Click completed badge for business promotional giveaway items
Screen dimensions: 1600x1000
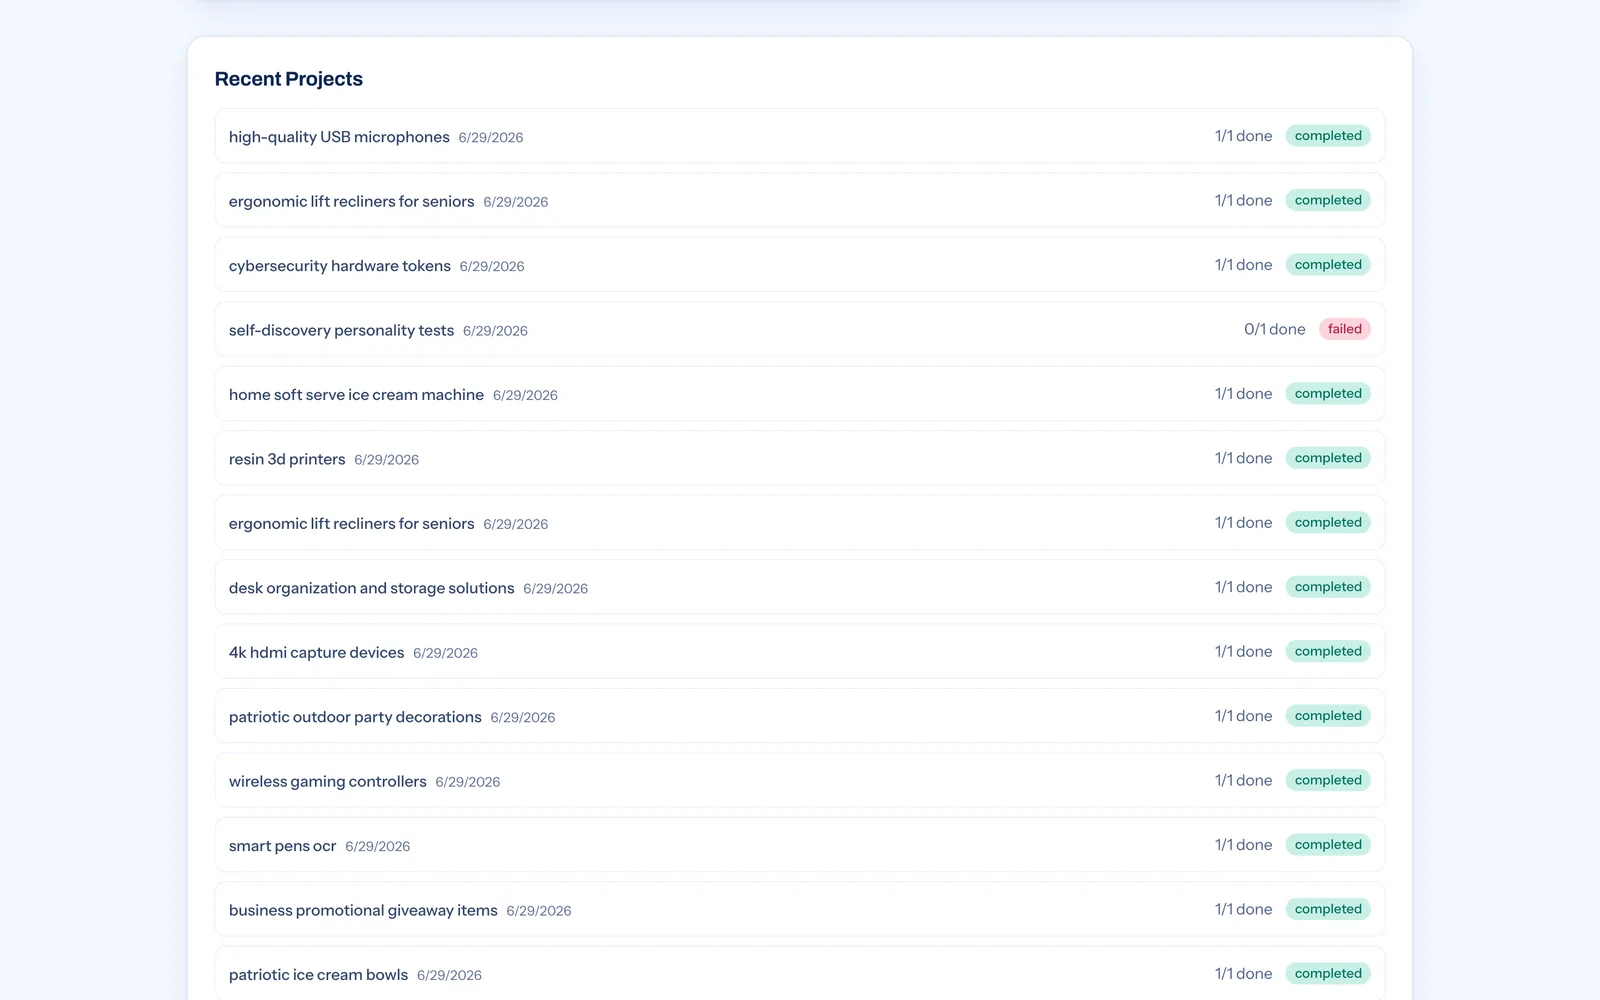1328,909
